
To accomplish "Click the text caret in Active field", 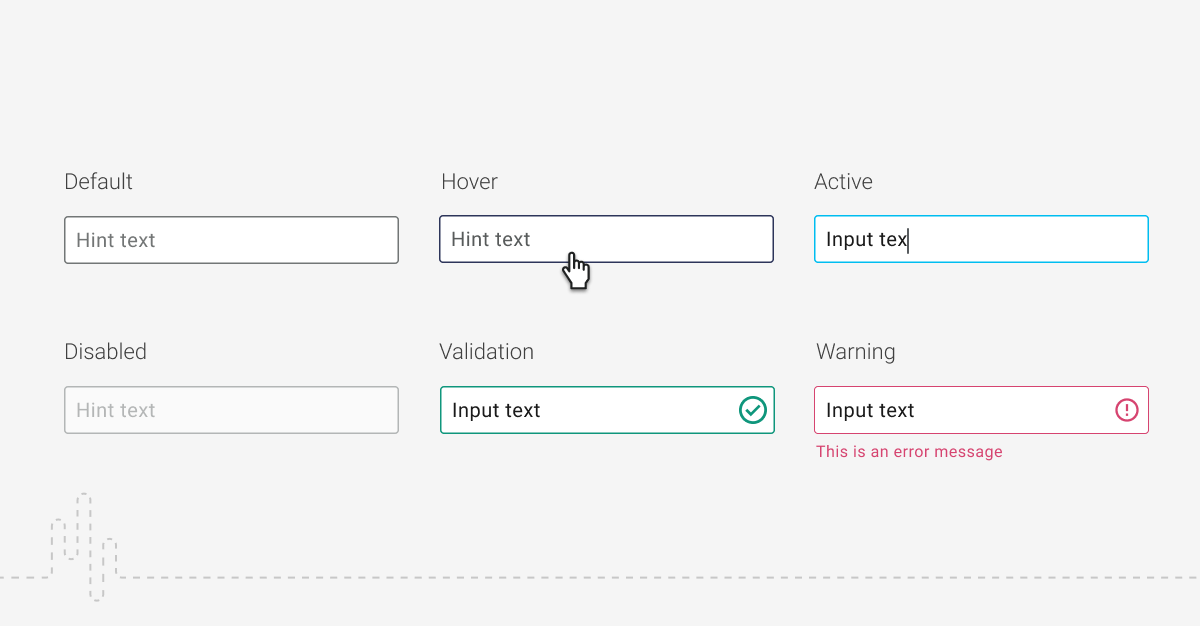I will pos(908,240).
